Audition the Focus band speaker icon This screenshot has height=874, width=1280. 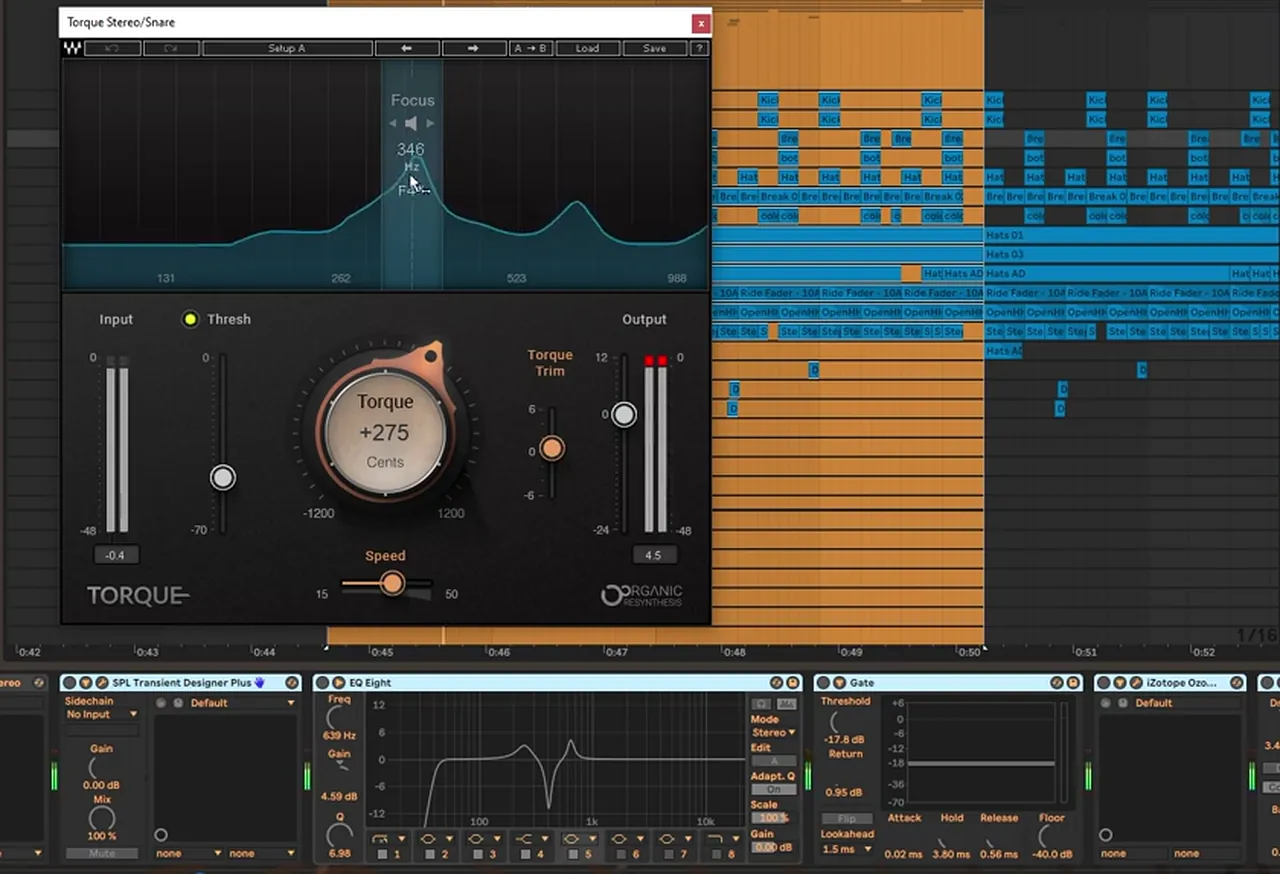tap(411, 123)
